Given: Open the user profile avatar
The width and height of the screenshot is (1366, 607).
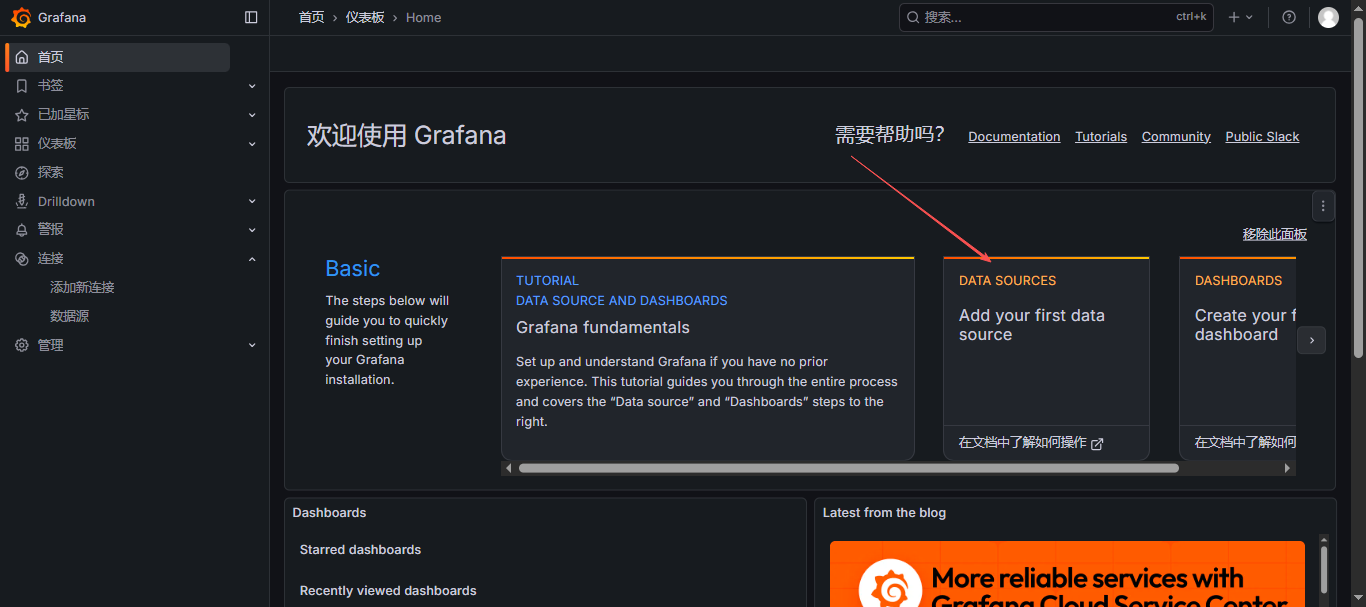Looking at the screenshot, I should [x=1328, y=17].
